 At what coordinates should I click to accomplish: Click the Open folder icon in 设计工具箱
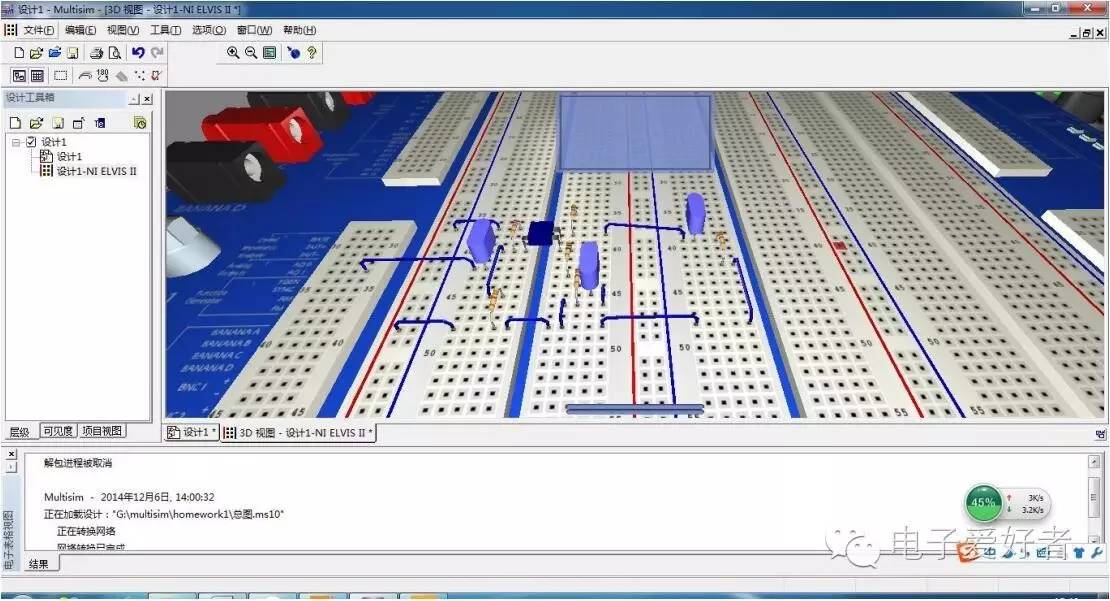click(x=36, y=122)
